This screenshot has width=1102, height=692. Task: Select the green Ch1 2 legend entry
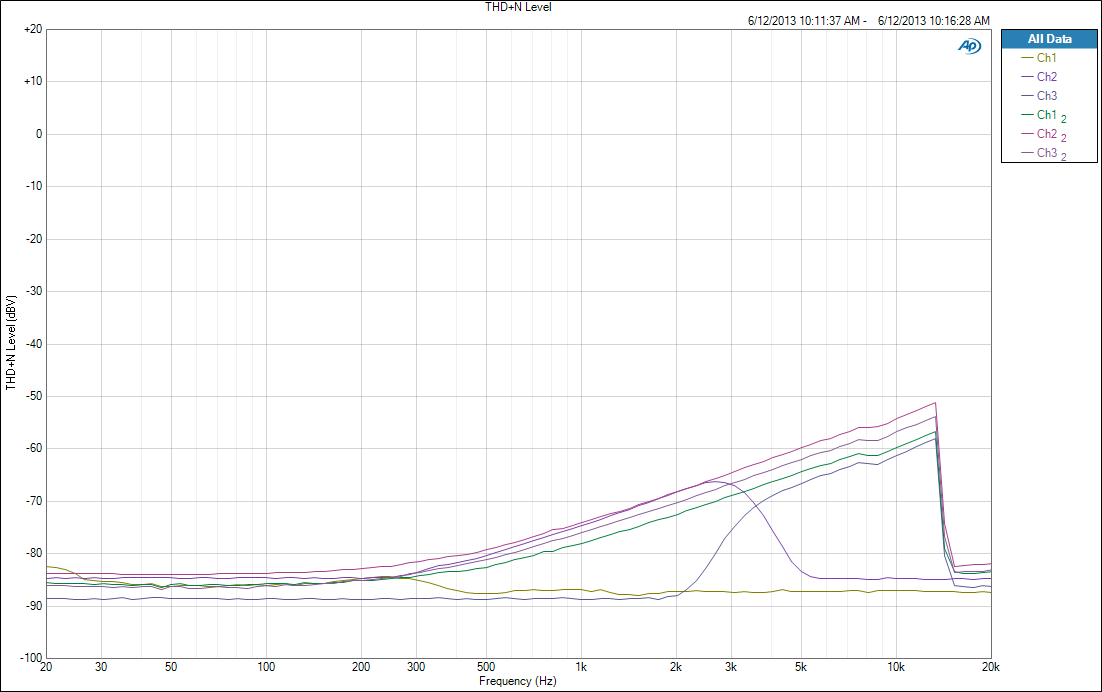click(x=1044, y=115)
